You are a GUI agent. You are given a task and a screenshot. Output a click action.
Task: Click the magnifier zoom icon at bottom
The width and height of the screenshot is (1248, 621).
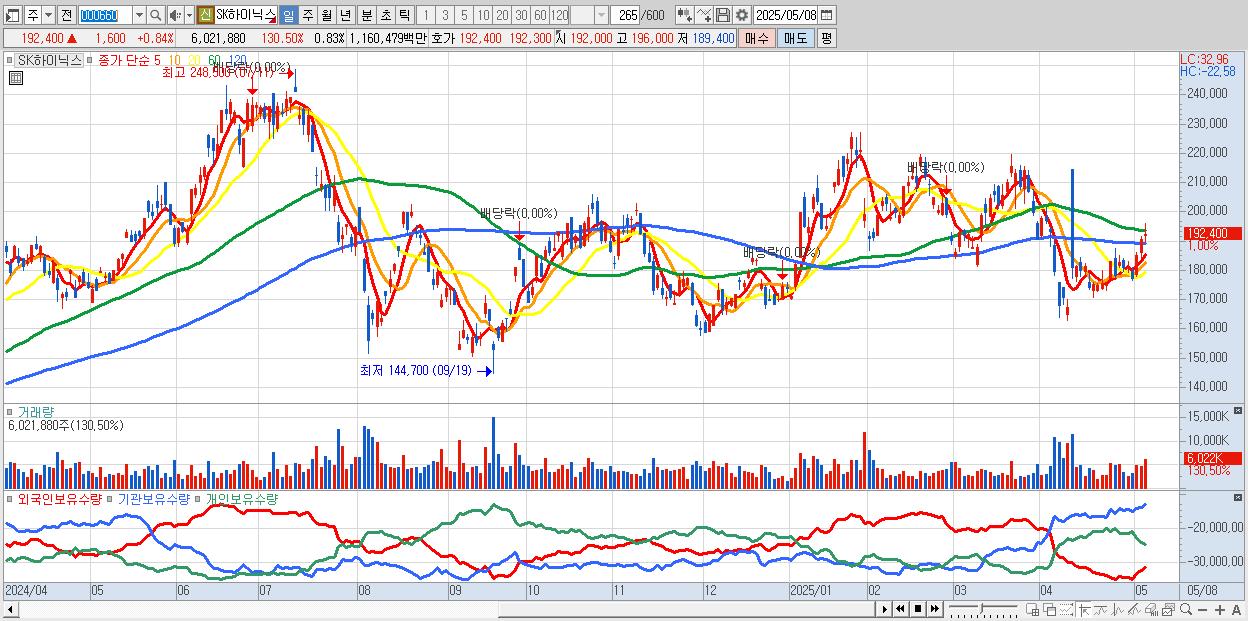[1186, 610]
